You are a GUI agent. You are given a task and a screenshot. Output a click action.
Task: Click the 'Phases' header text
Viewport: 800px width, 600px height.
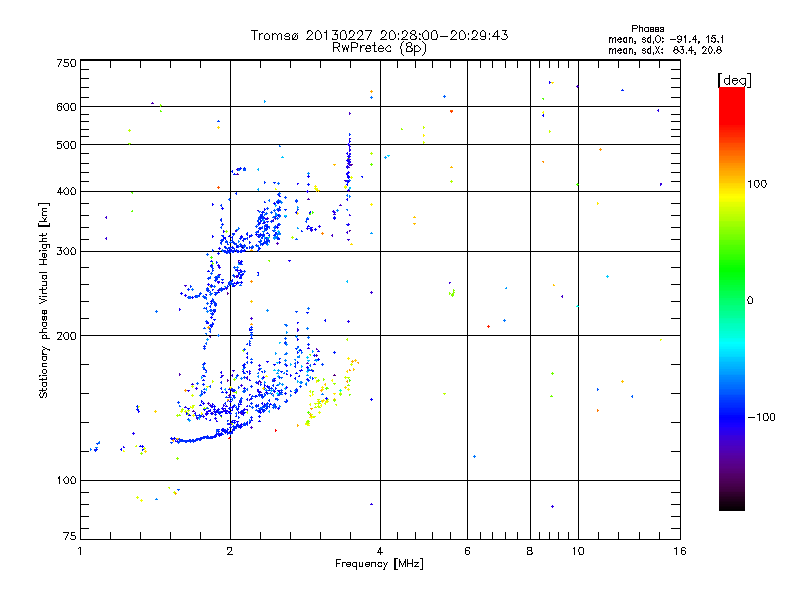[x=647, y=29]
